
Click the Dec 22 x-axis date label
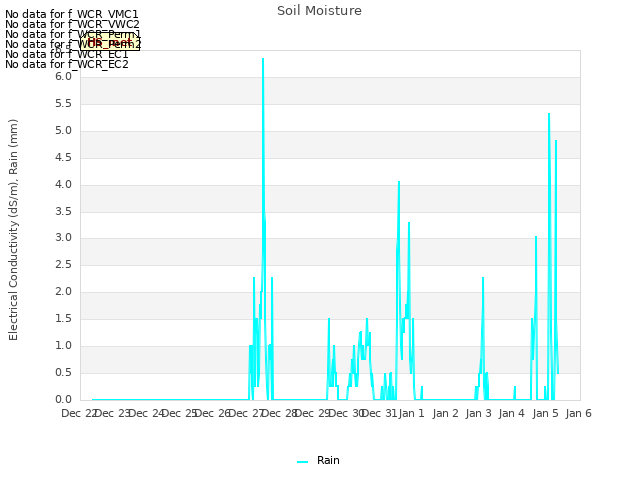[x=79, y=413]
